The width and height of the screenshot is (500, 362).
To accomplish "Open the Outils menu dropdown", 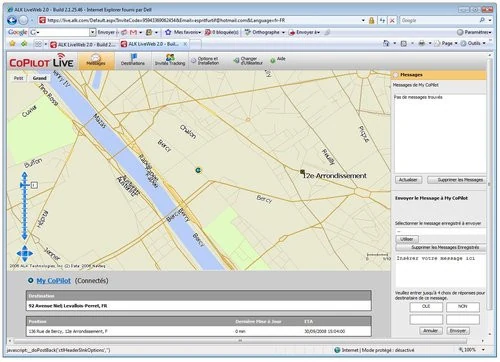I will [x=473, y=43].
